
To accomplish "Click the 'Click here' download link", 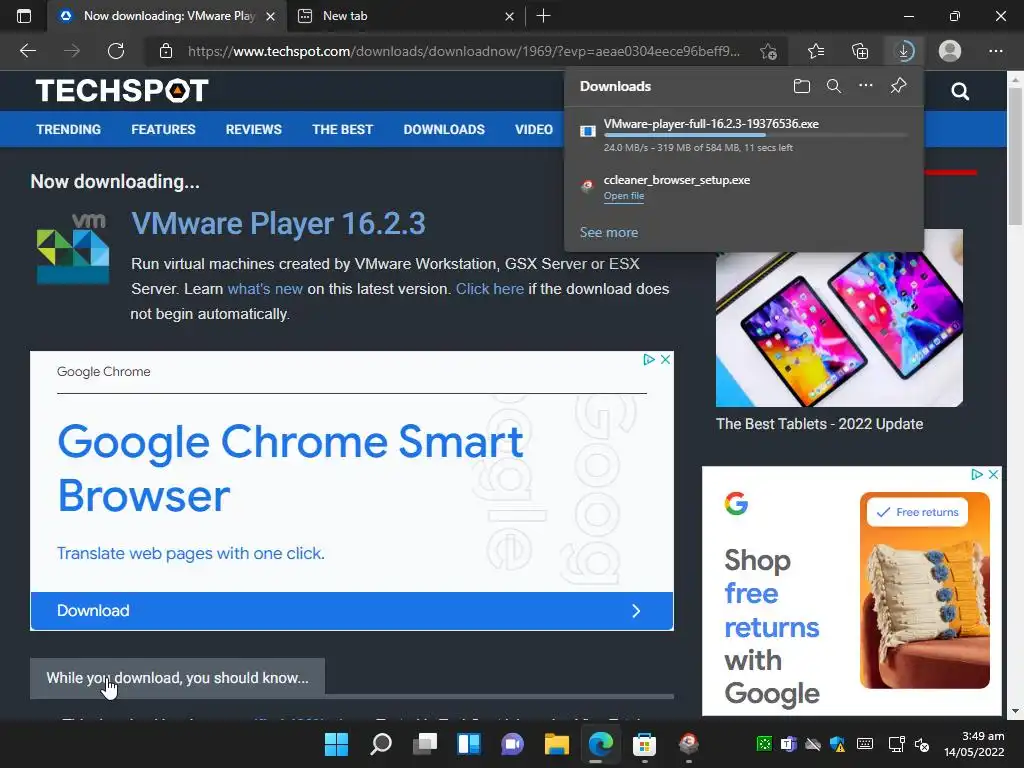I will (x=490, y=289).
